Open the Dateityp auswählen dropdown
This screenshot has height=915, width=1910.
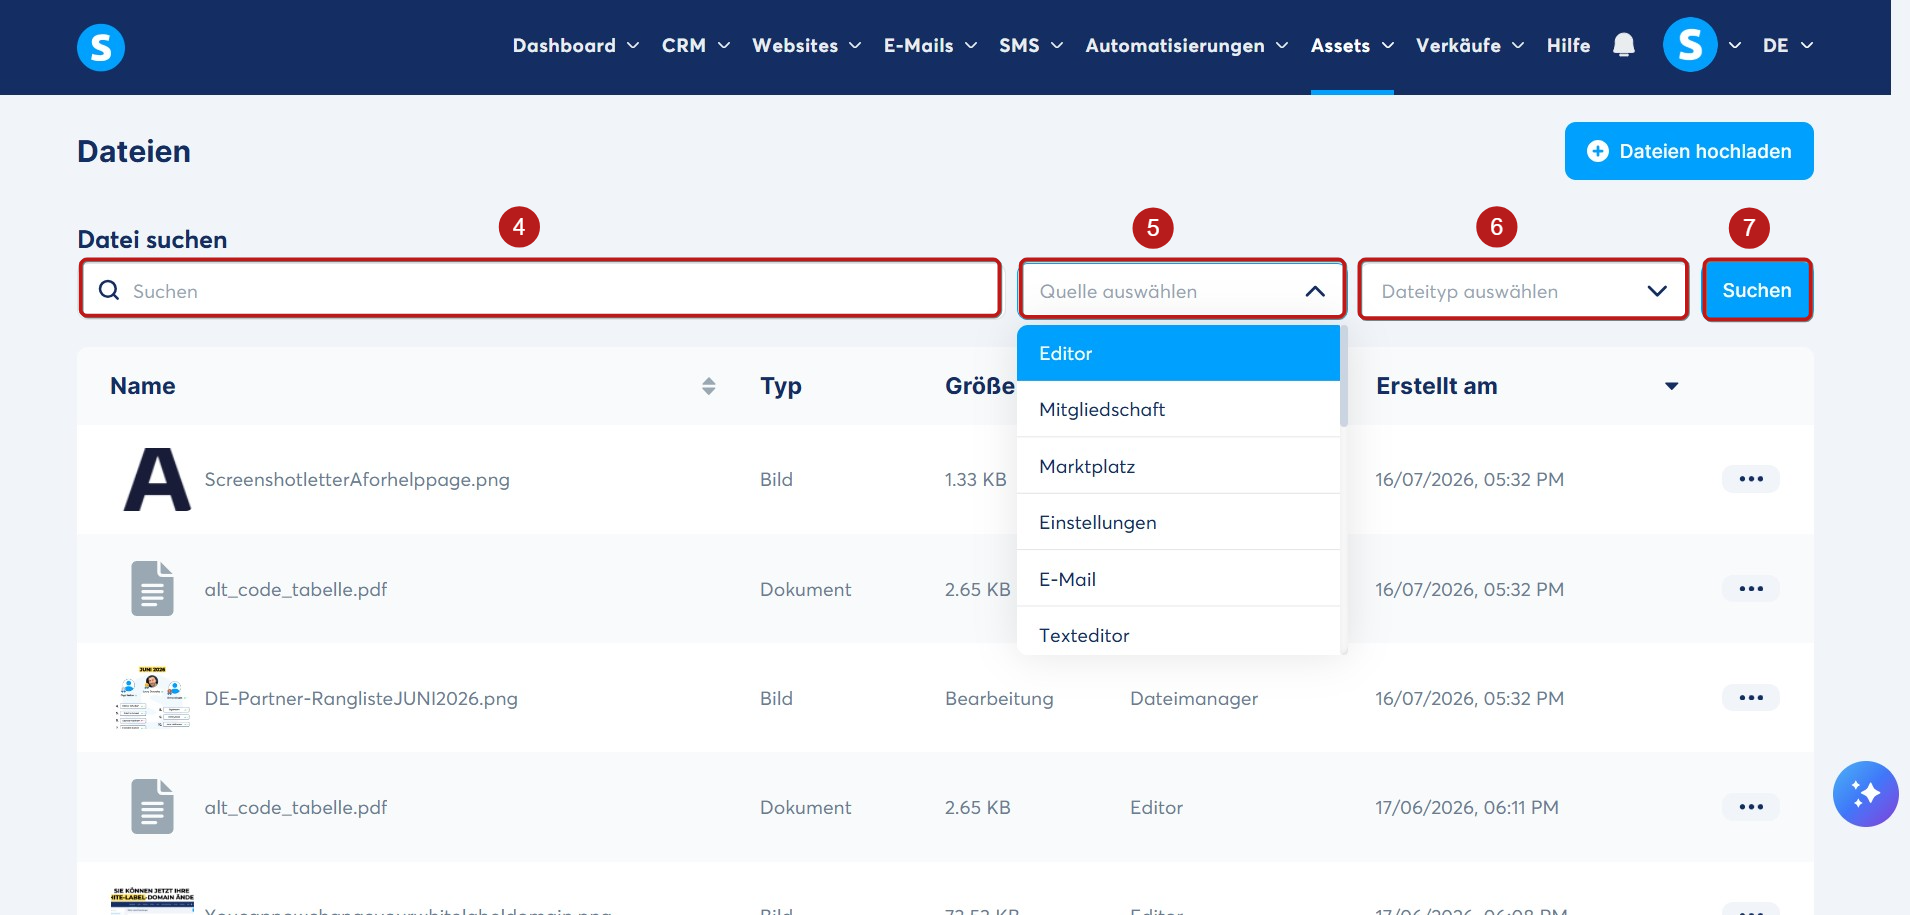click(x=1523, y=290)
